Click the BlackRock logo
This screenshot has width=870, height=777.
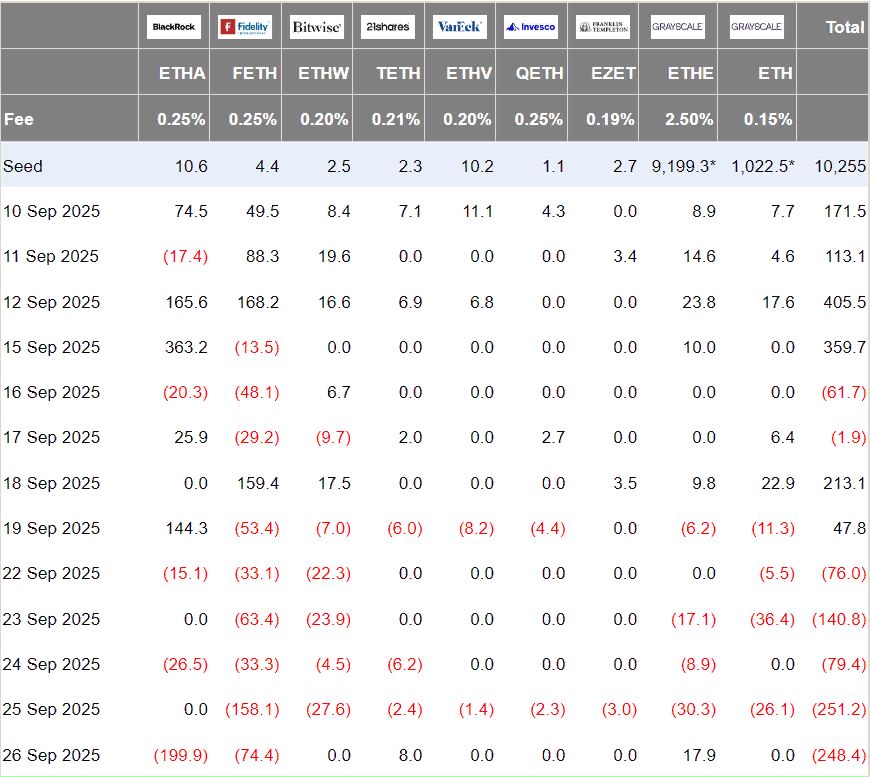pyautogui.click(x=174, y=27)
